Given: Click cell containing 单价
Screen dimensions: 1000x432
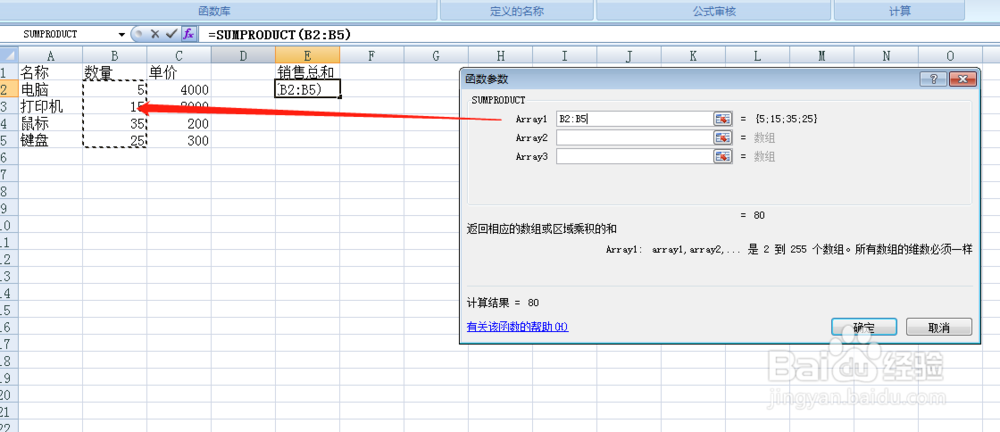Looking at the screenshot, I should [x=179, y=72].
